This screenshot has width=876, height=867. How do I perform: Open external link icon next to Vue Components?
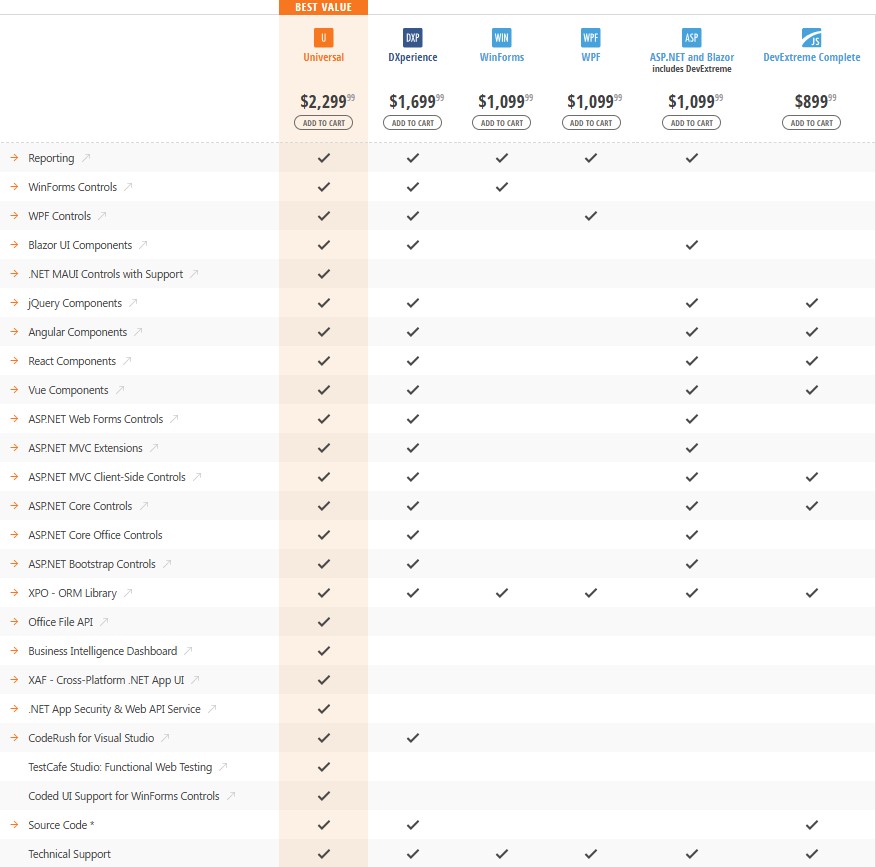coord(120,390)
